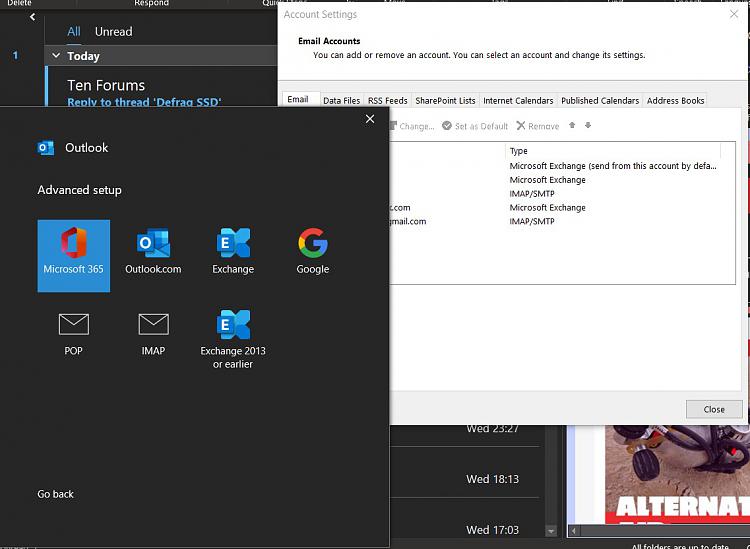Collapse folder pane with the left chevron

(x=32, y=17)
